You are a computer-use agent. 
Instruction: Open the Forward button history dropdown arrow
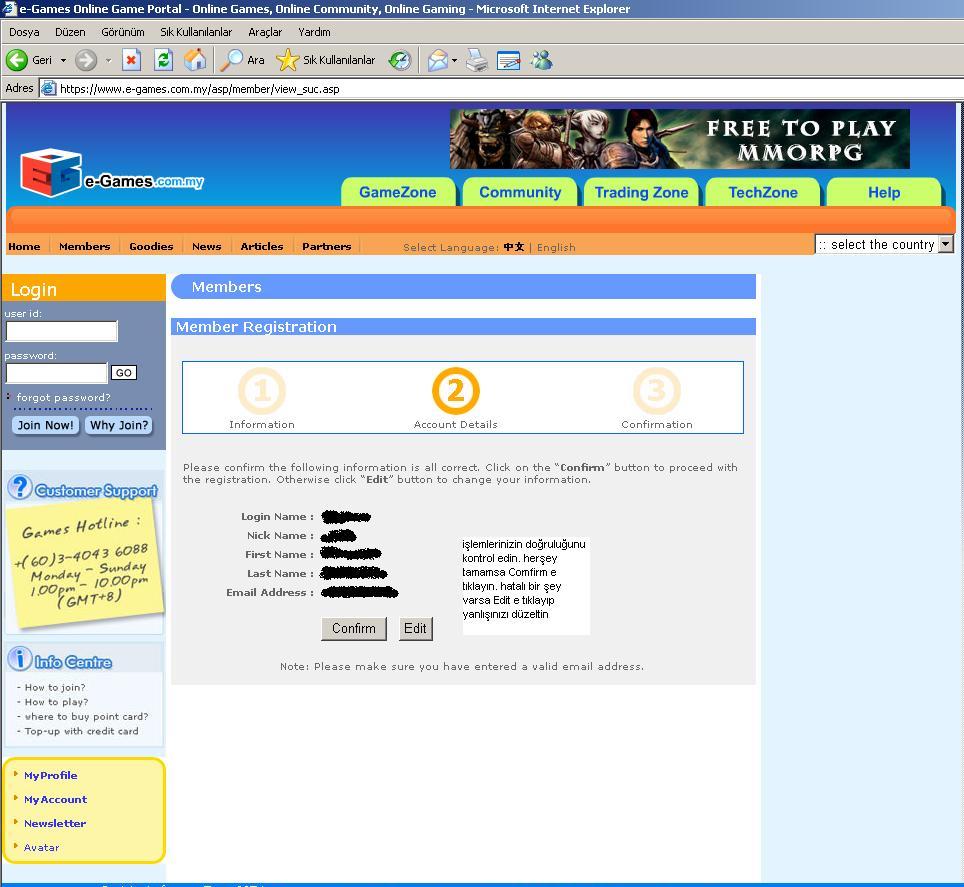pyautogui.click(x=108, y=60)
